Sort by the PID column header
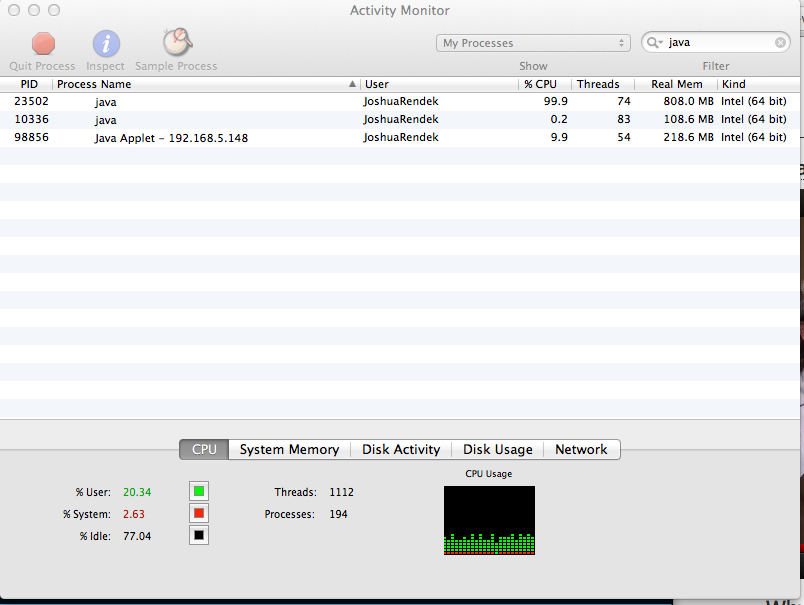Image resolution: width=804 pixels, height=605 pixels. pyautogui.click(x=29, y=84)
